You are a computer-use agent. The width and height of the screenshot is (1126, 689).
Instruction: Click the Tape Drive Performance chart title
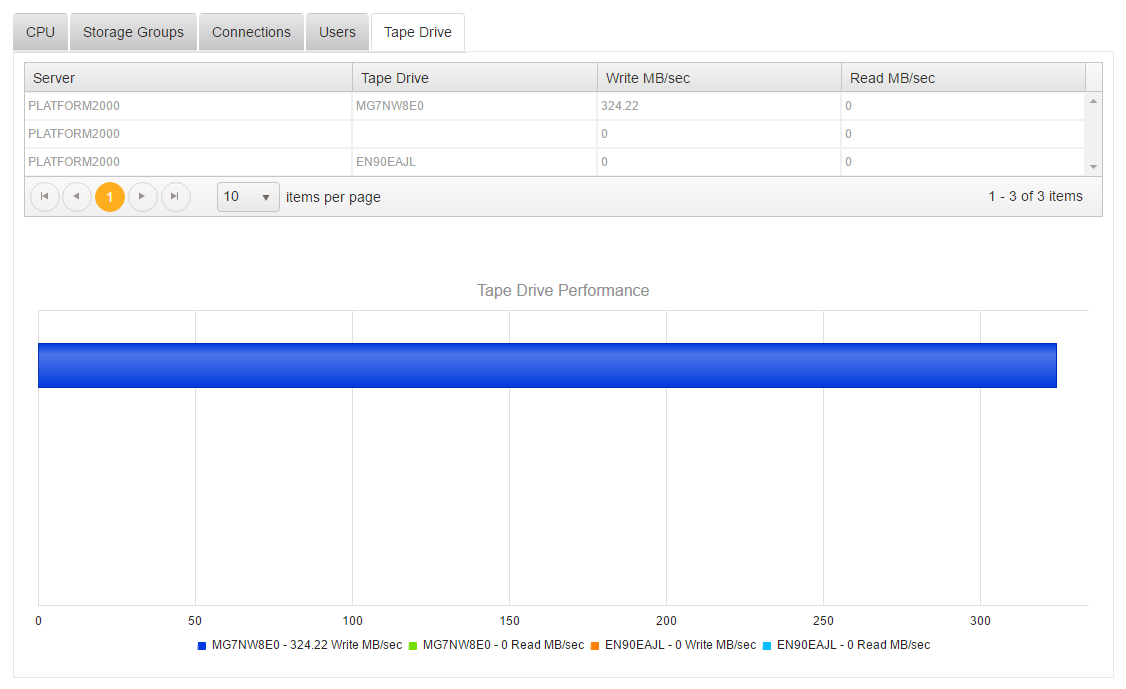tap(563, 290)
